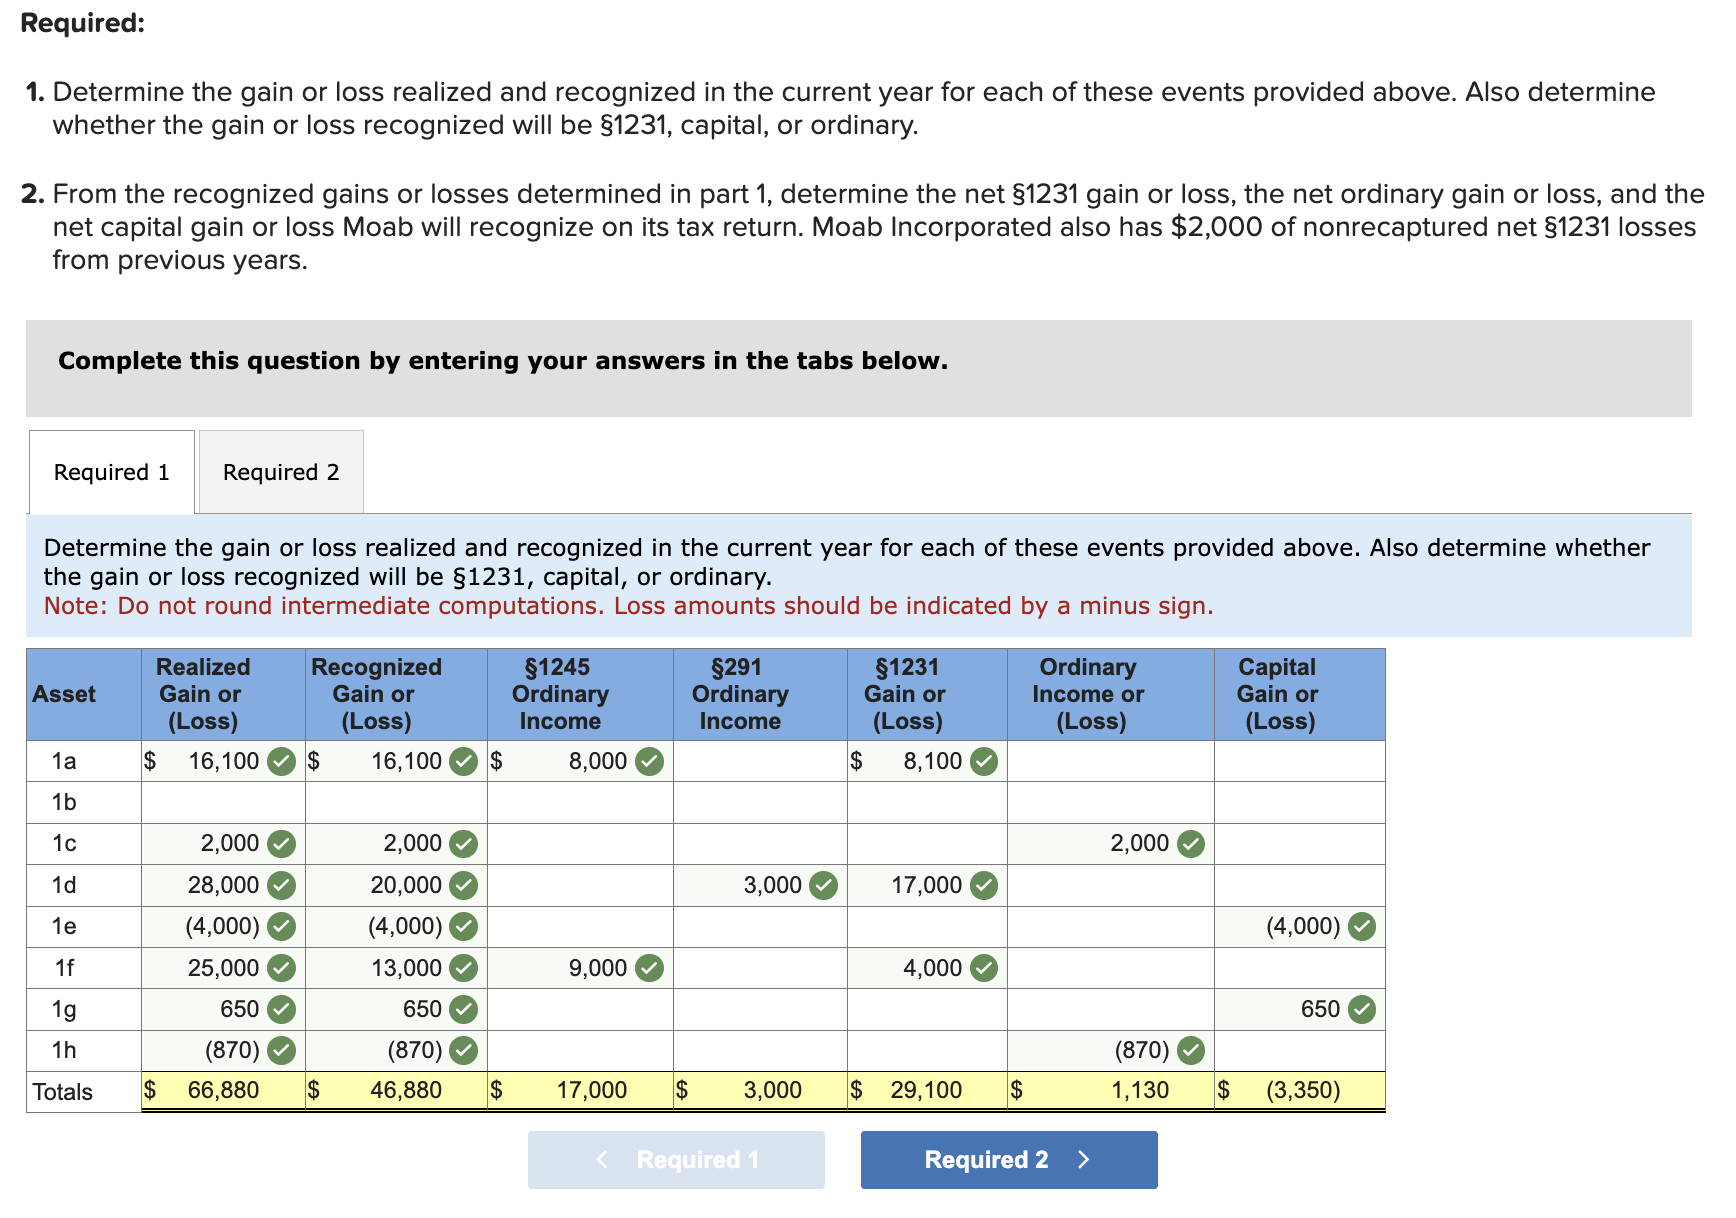The image size is (1736, 1218).
Task: Click green checkmark beside 1d Recognized 20,000
Action: coord(463,886)
